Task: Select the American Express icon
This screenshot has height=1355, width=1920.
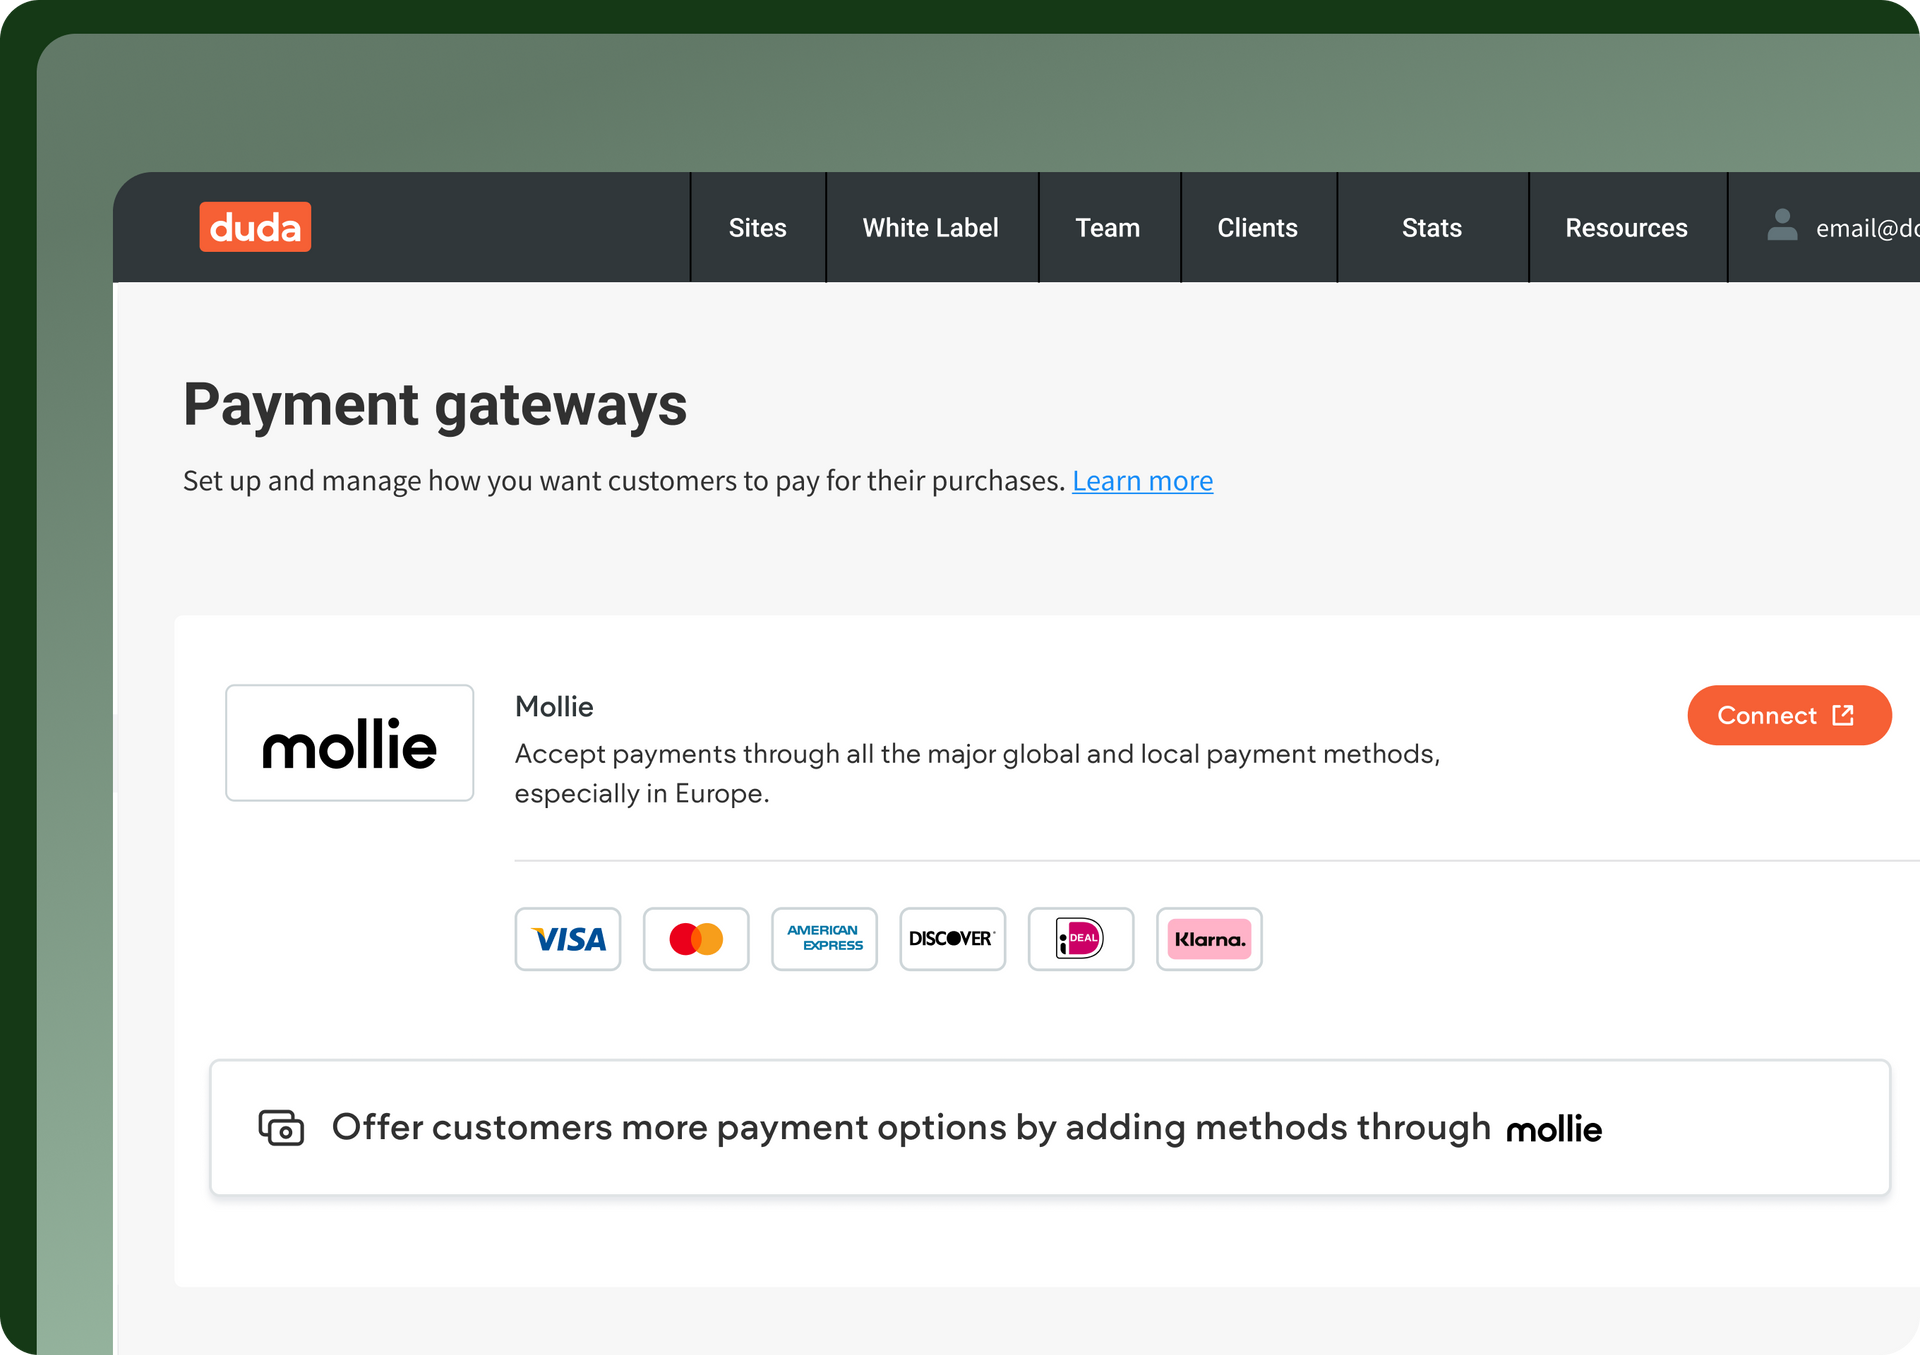Action: click(x=824, y=939)
